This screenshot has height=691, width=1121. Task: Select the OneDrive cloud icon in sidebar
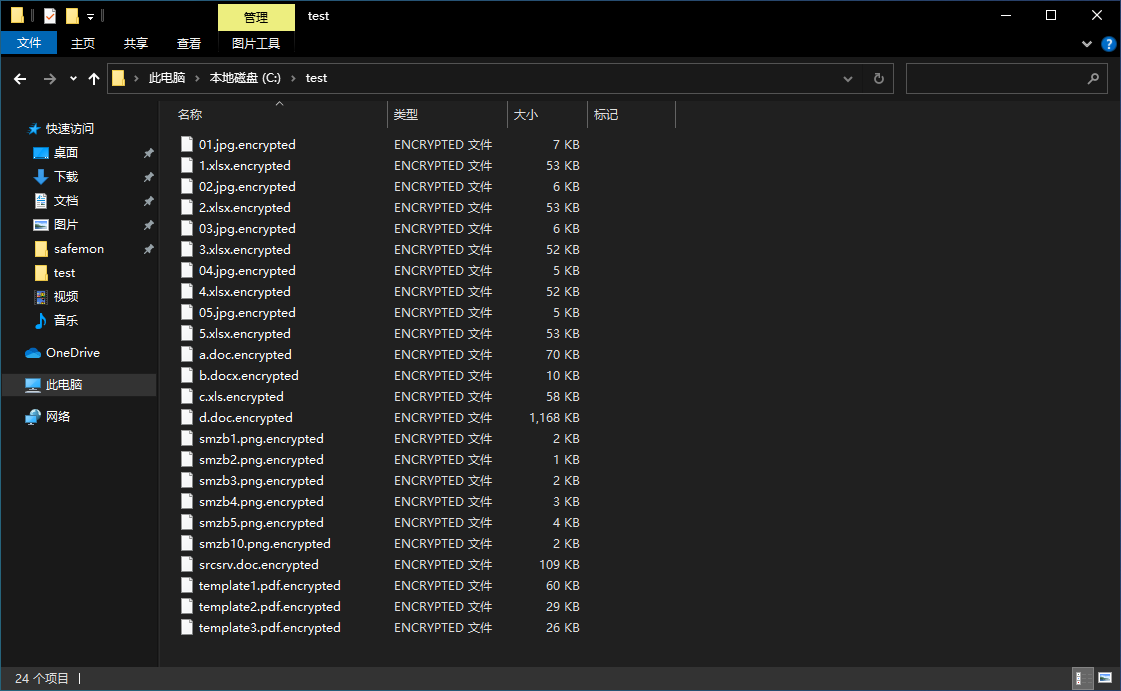pos(33,353)
